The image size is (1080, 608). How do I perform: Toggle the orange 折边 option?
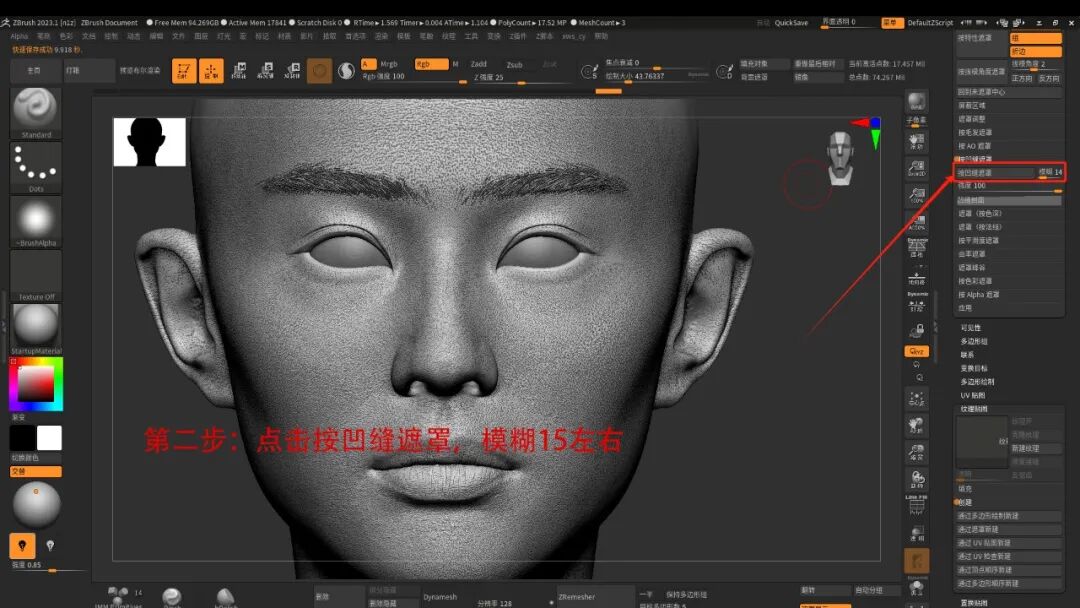pos(1036,52)
